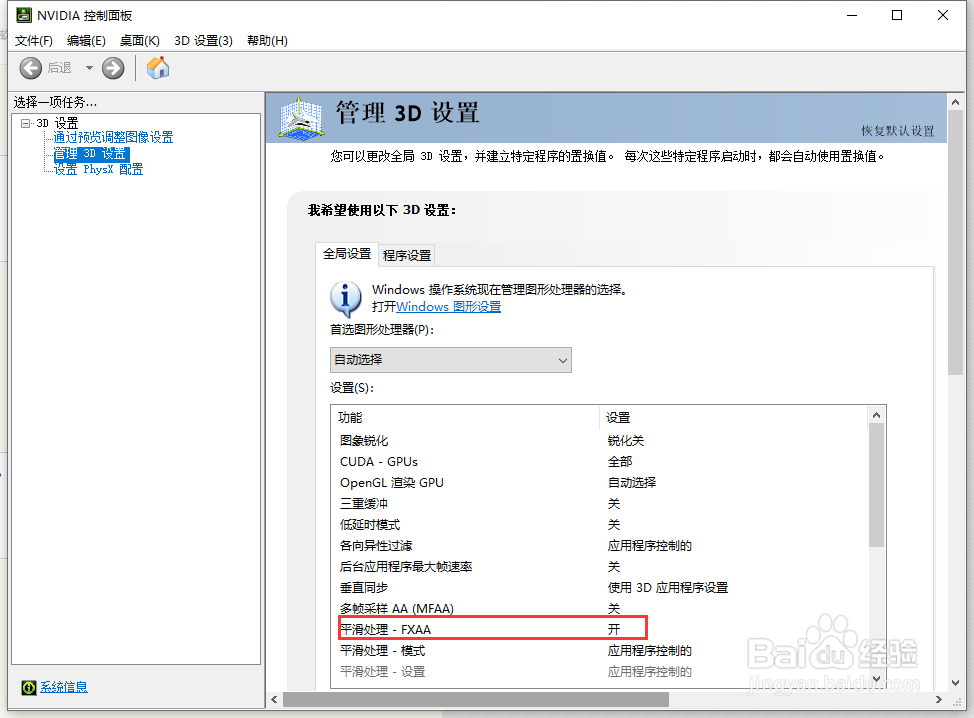
Task: Open the 首选图形处理器 dropdown
Action: [x=450, y=360]
